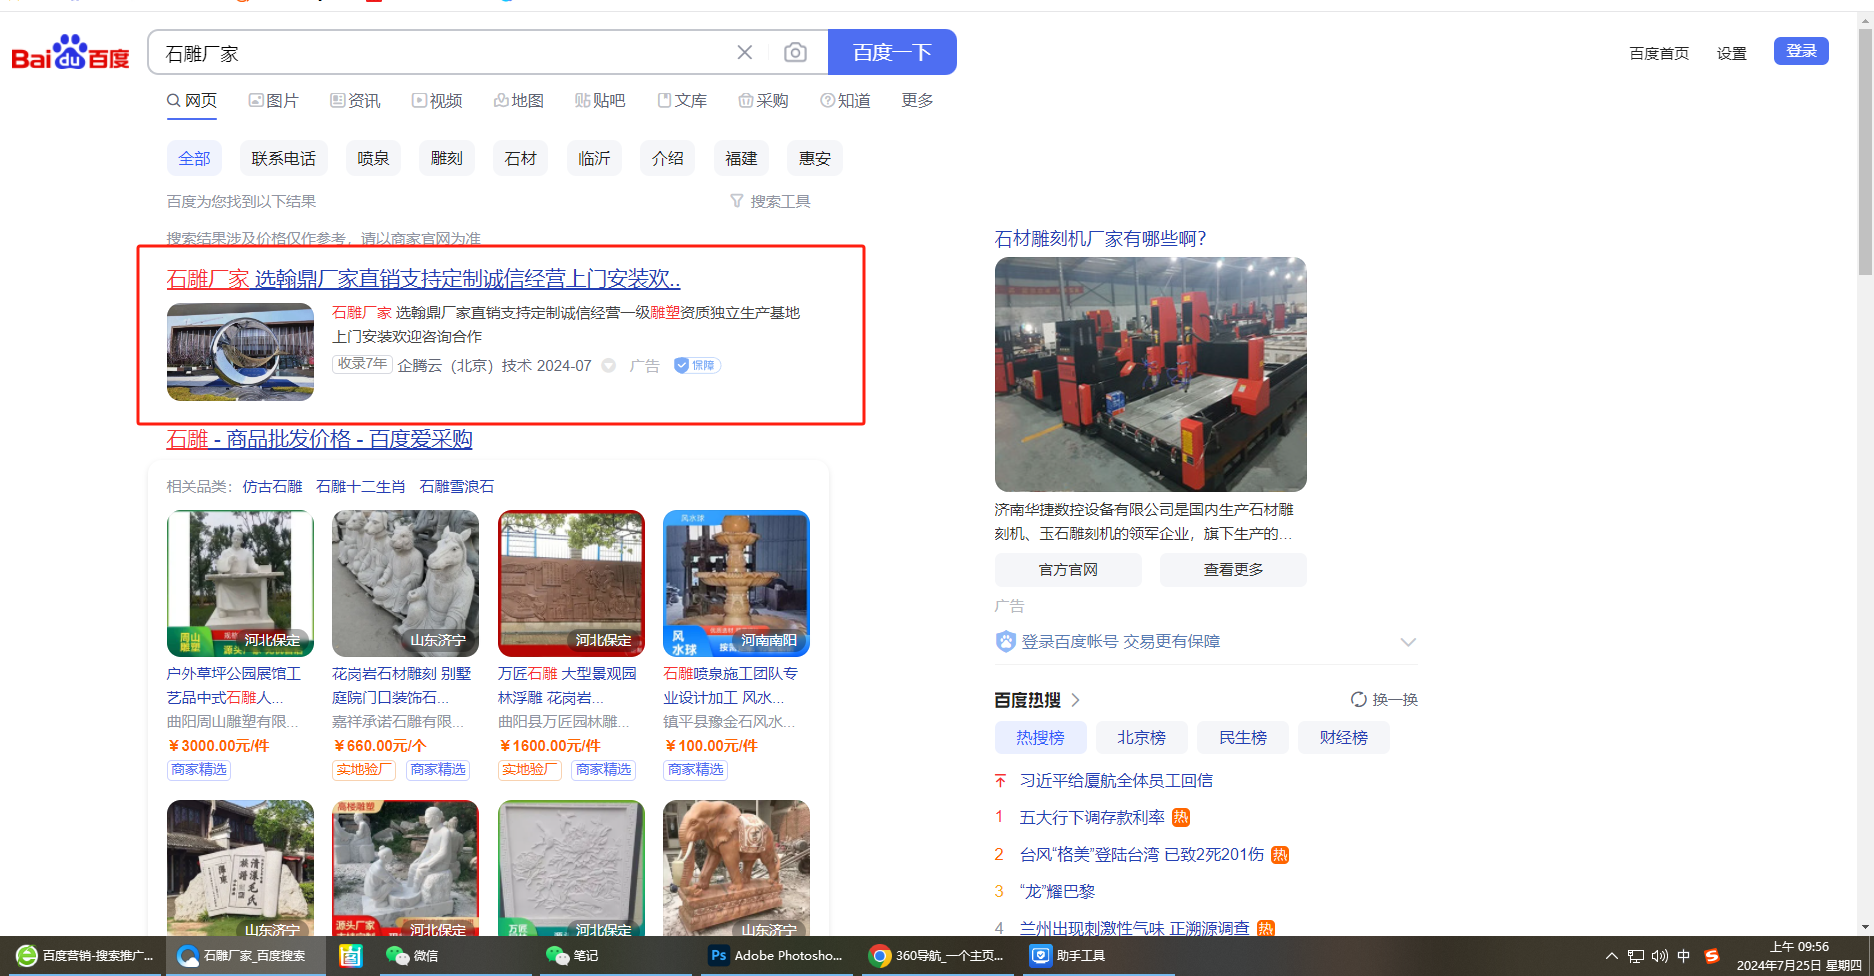Open the 更多 search categories menu
Image resolution: width=1874 pixels, height=976 pixels.
917,101
